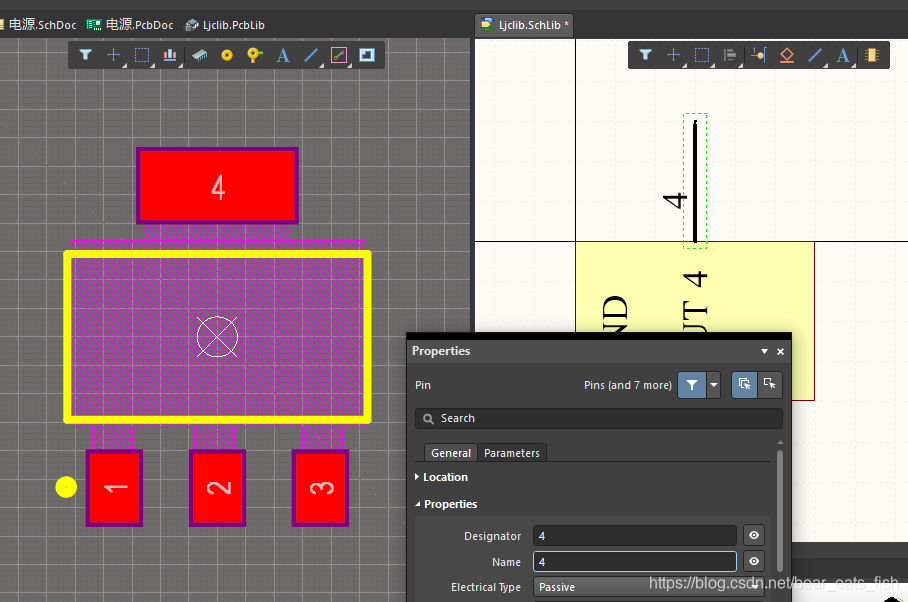Expand the Location section
Screen dimensions: 908x602
[445, 477]
